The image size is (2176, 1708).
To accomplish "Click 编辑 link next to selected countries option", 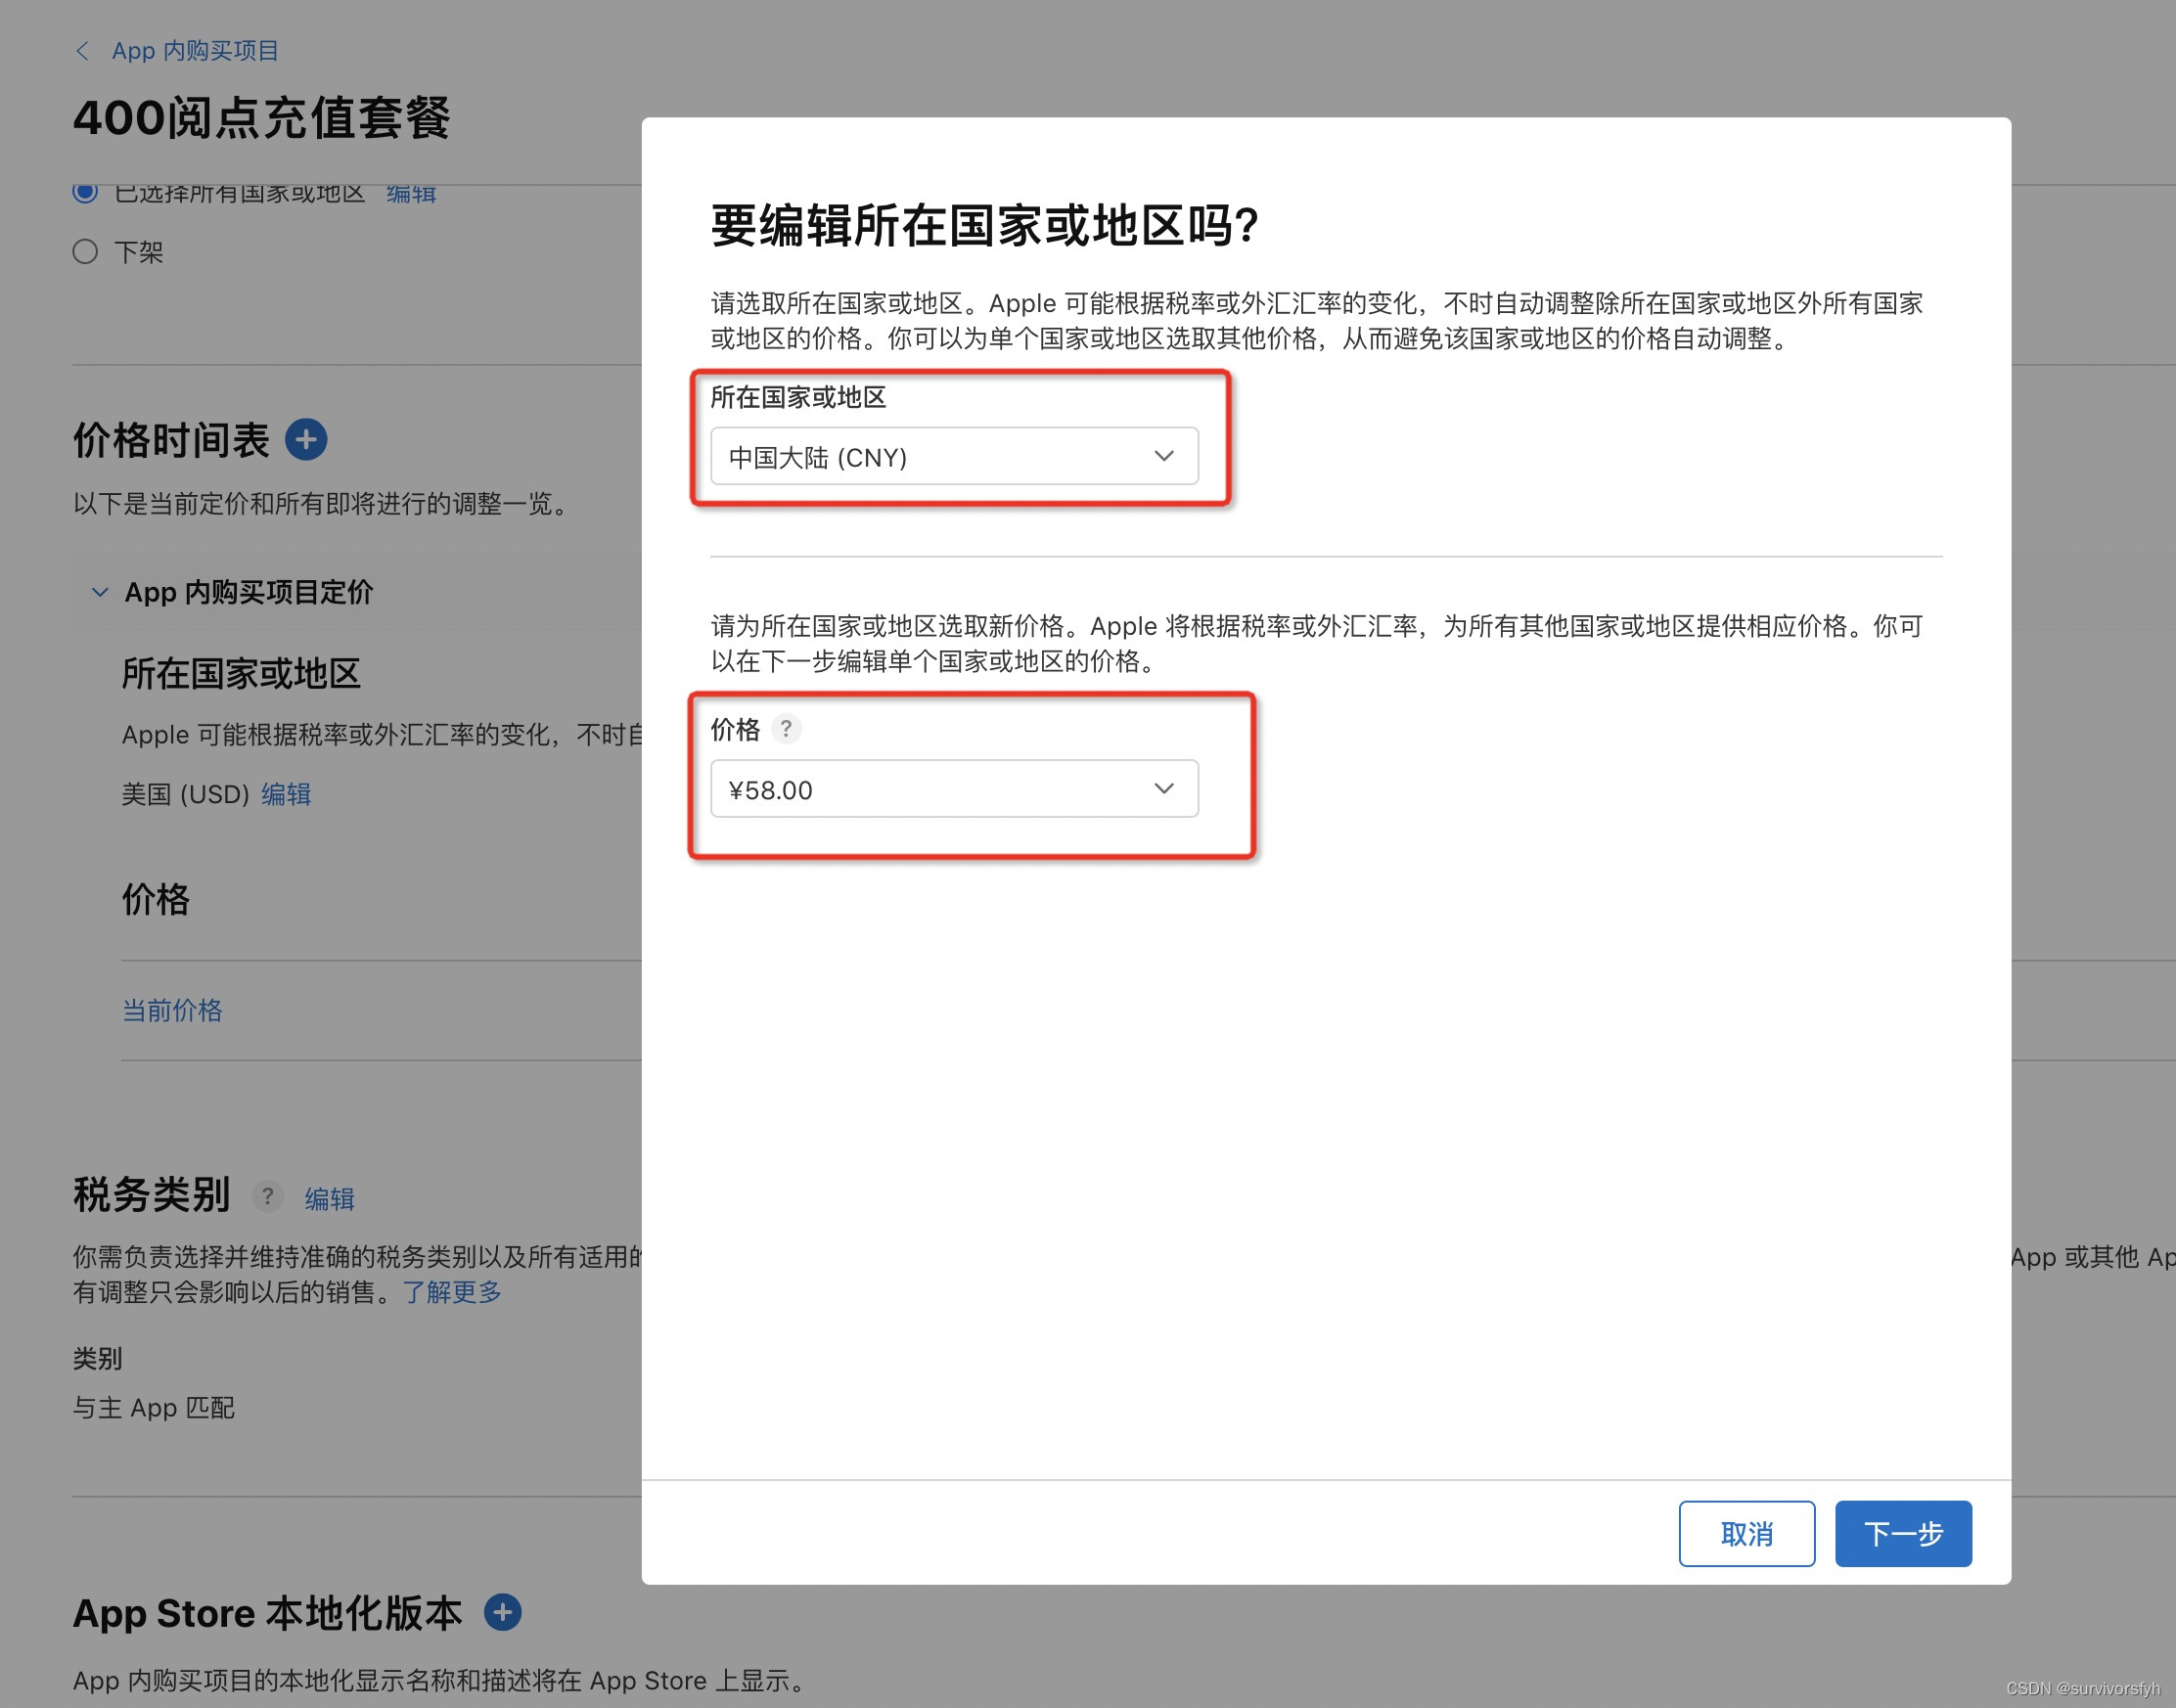I will (x=411, y=194).
